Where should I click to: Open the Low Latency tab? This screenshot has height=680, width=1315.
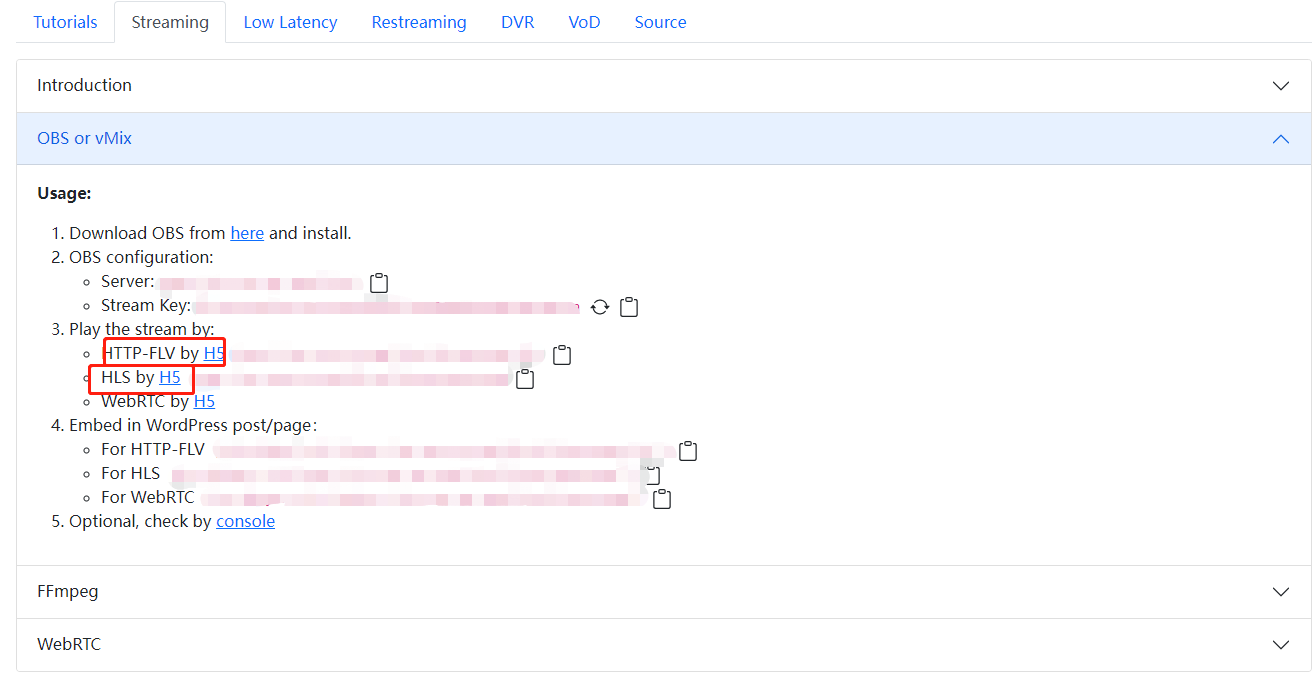tap(290, 22)
